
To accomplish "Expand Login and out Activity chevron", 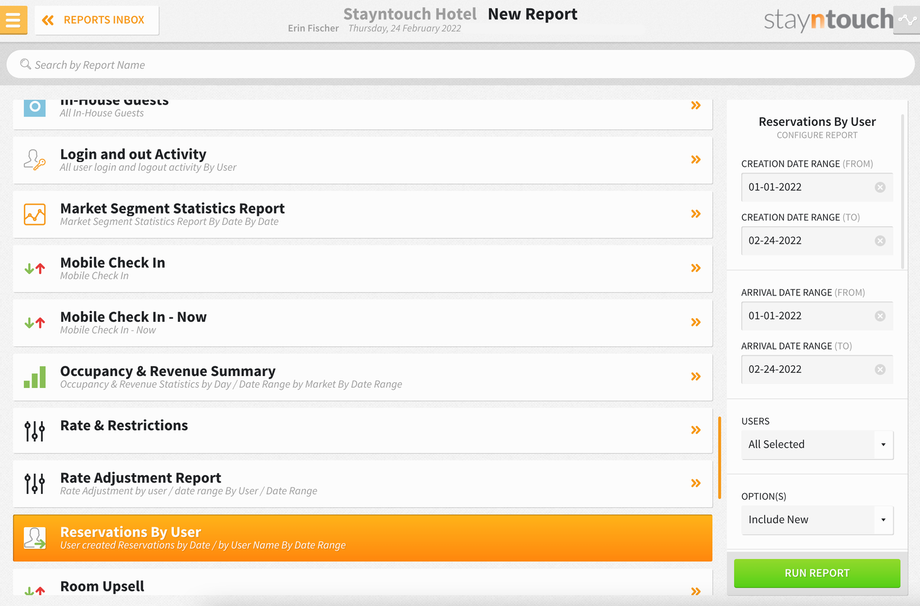I will [x=696, y=160].
